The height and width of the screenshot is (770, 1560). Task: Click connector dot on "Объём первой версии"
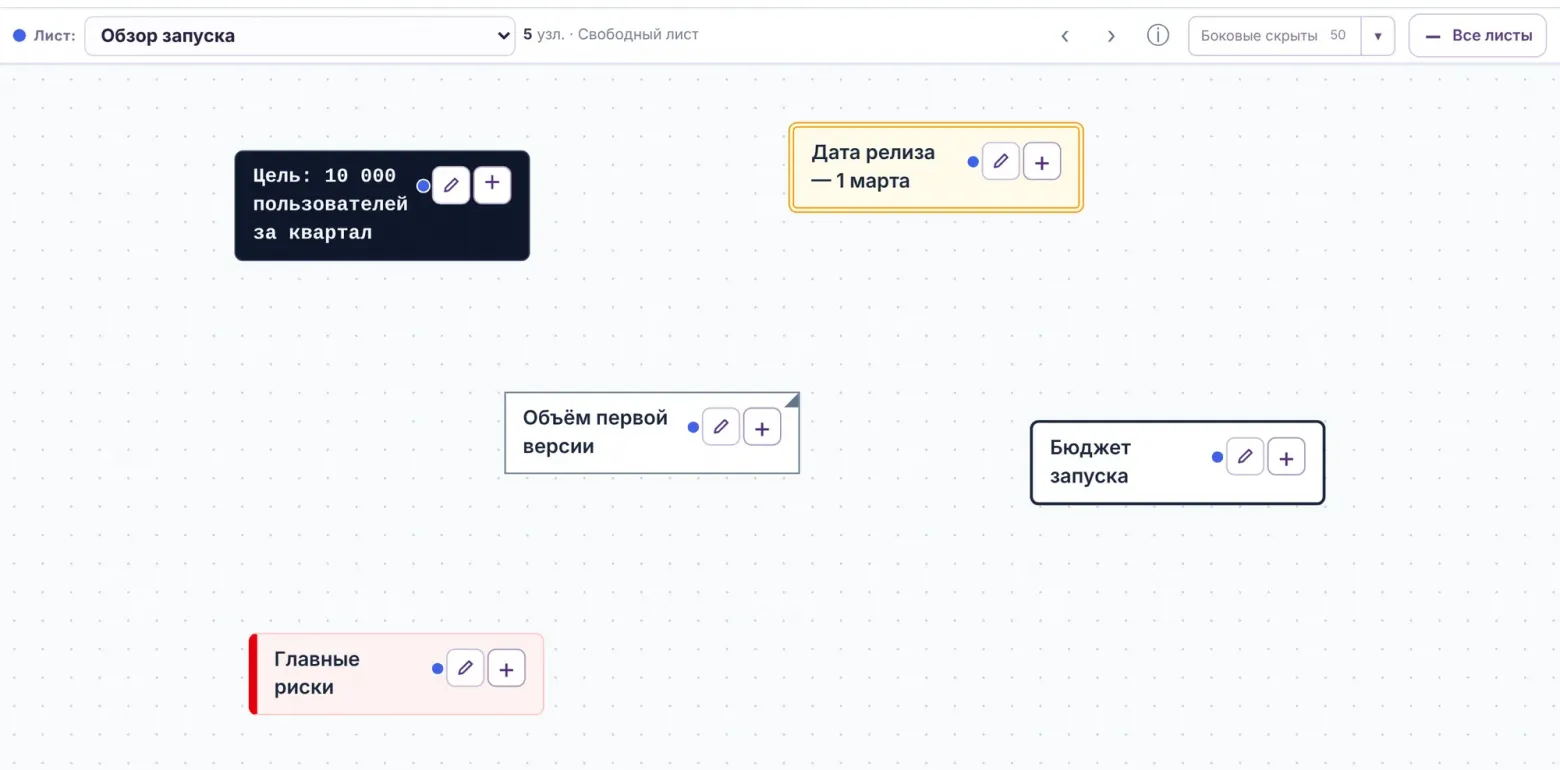click(693, 427)
